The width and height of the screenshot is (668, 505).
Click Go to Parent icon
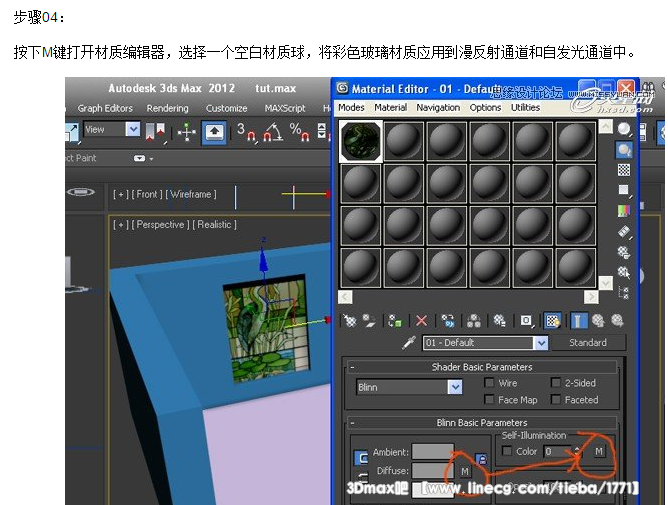coord(598,320)
